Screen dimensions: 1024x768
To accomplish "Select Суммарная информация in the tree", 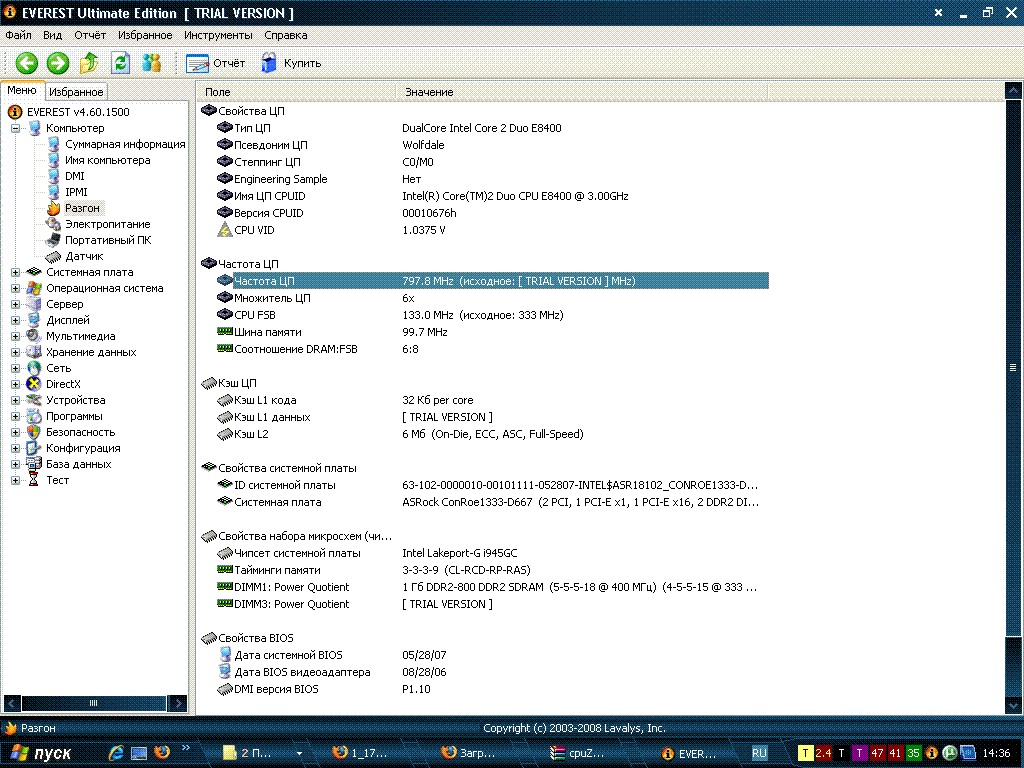I will click(125, 144).
